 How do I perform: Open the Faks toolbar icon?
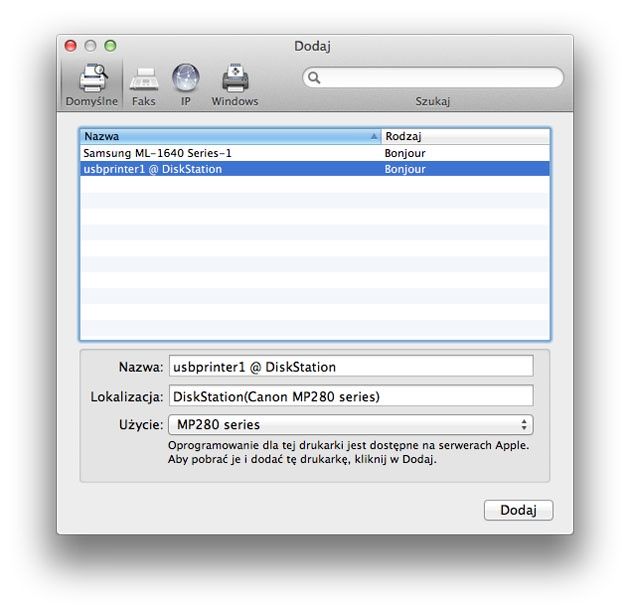(144, 79)
